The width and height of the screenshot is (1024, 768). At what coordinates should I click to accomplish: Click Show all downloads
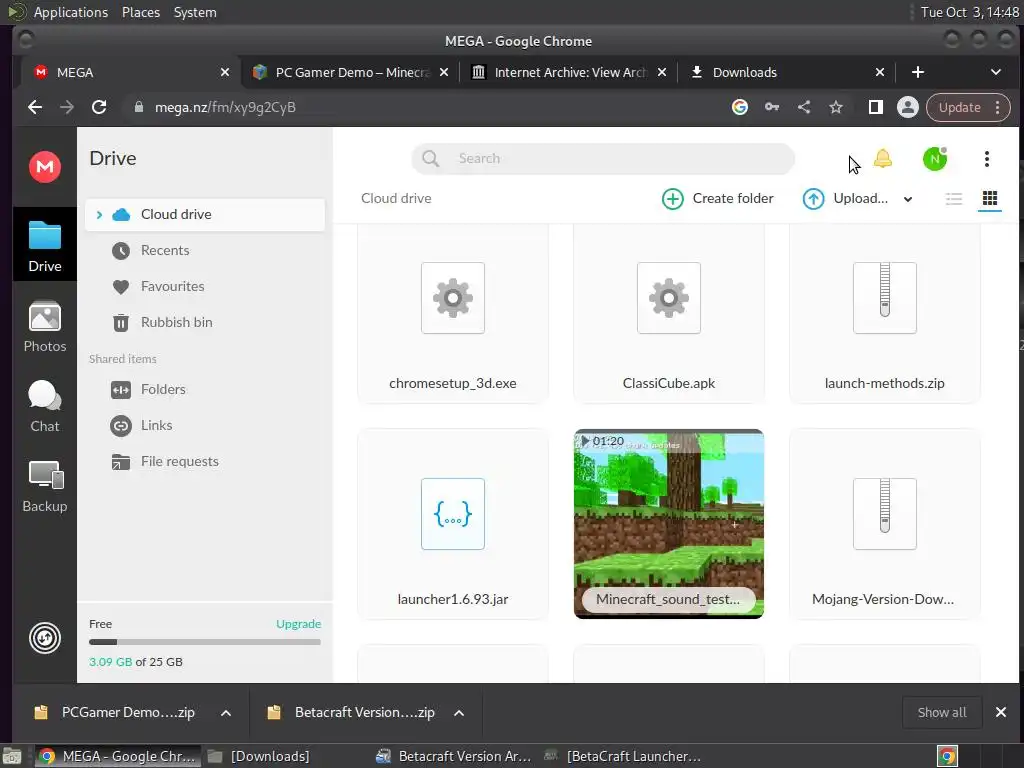tap(942, 712)
